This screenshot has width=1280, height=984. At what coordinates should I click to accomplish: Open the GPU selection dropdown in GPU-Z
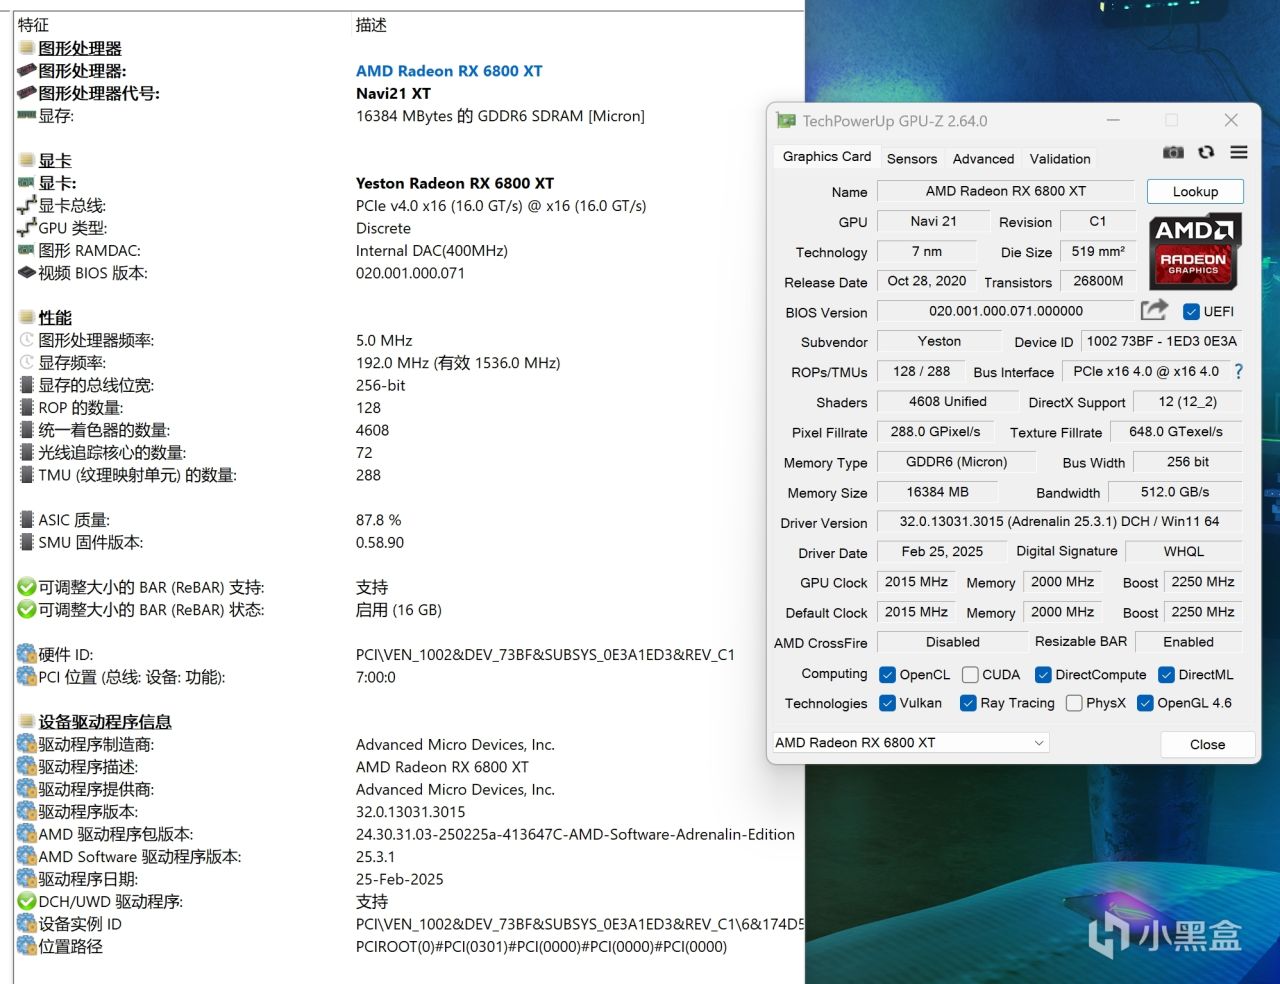tap(911, 742)
